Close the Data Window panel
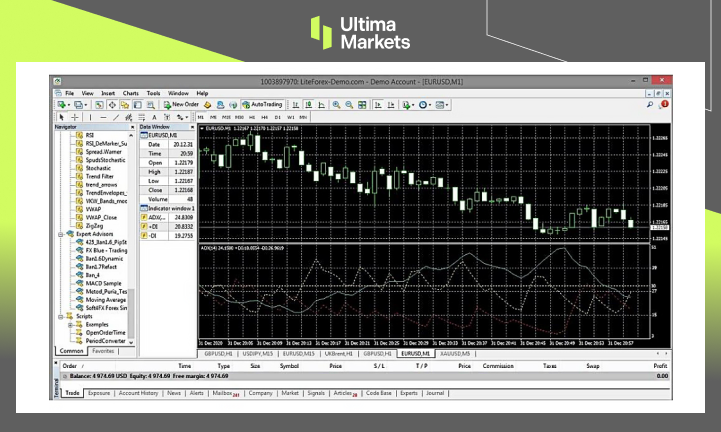The width and height of the screenshot is (721, 432). tap(192, 127)
